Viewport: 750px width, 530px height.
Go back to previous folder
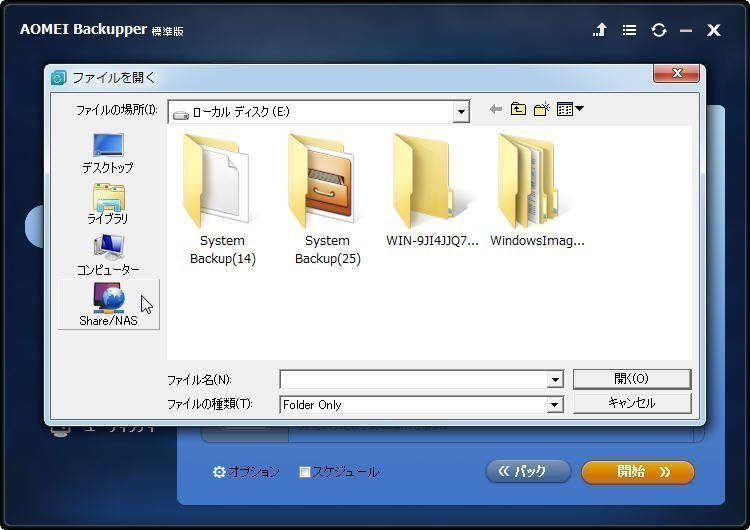[496, 110]
